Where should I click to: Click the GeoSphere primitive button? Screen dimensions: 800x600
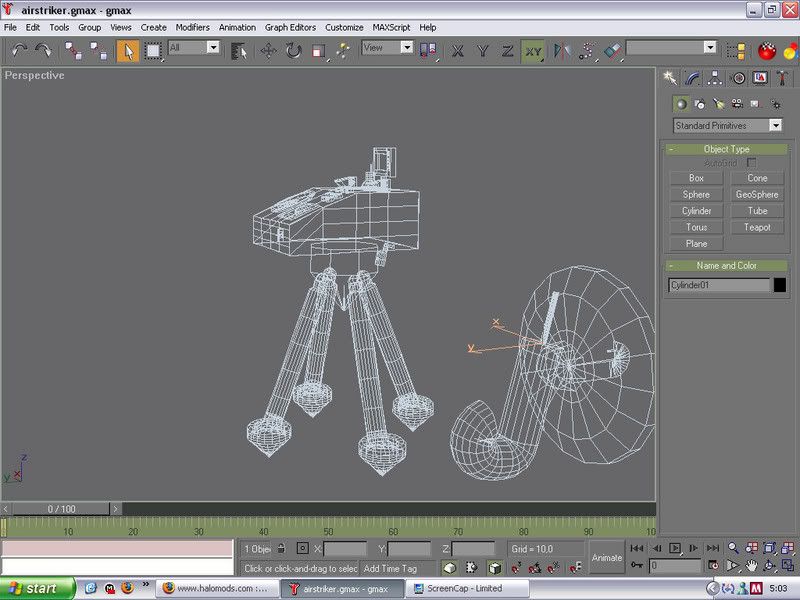click(x=757, y=194)
